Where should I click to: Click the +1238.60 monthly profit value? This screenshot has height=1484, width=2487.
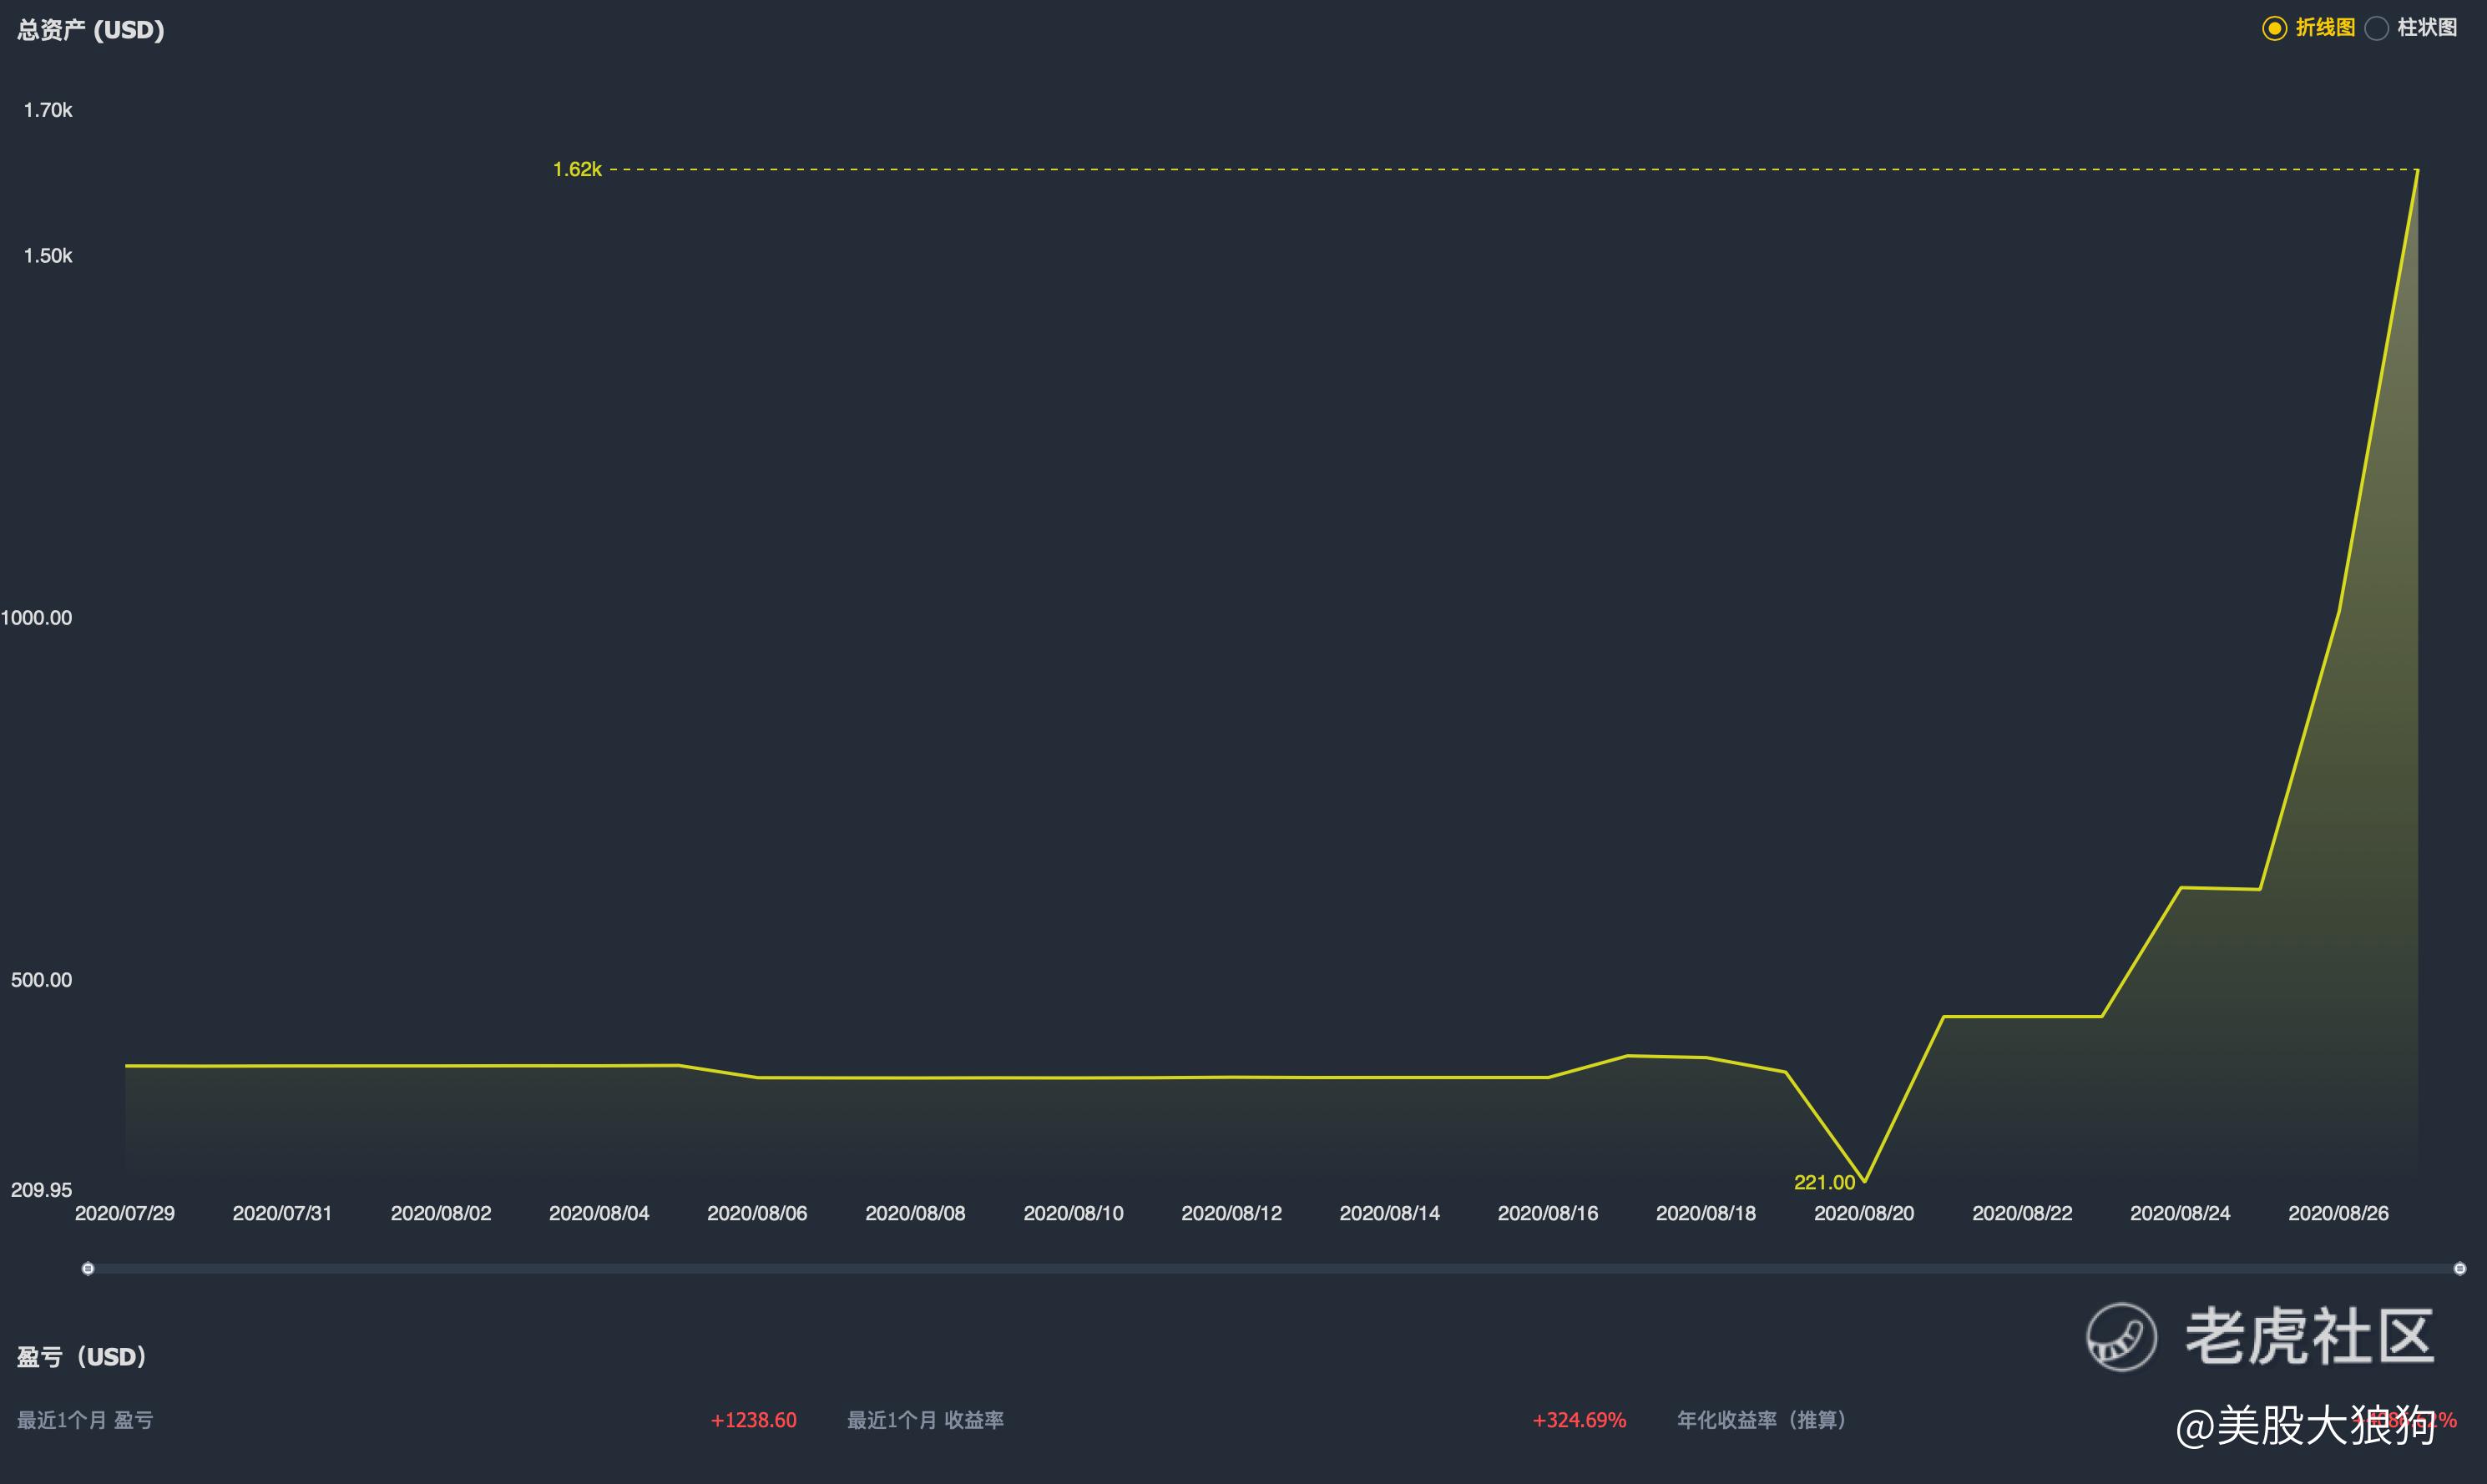coord(753,1420)
